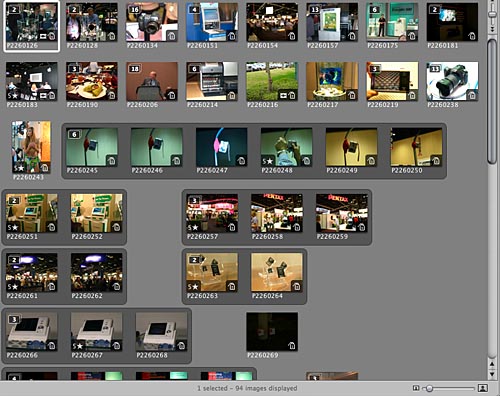Viewport: 500px width, 396px height.
Task: Click the five-star rating badge on P2260257
Action: click(x=193, y=228)
